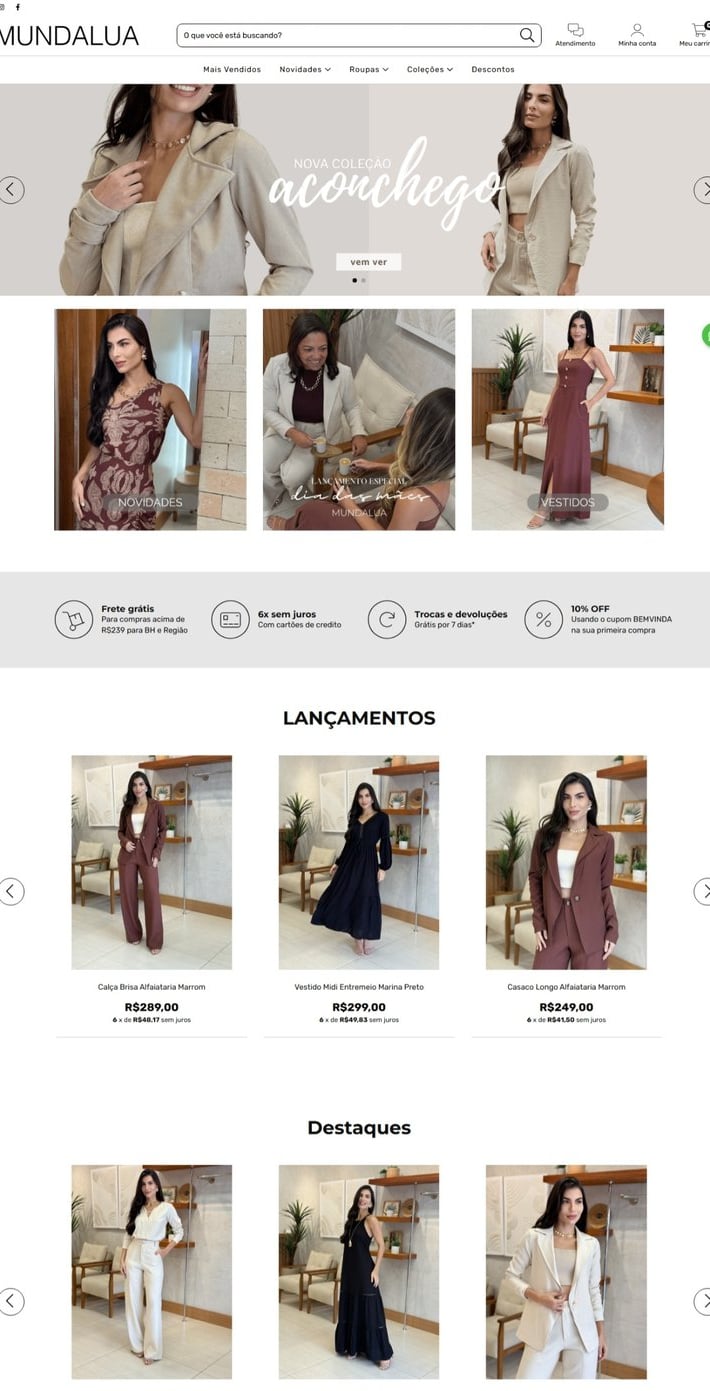Screen dimensions: 710x1391
Task: Select the second banner slide dot
Action: pos(363,281)
